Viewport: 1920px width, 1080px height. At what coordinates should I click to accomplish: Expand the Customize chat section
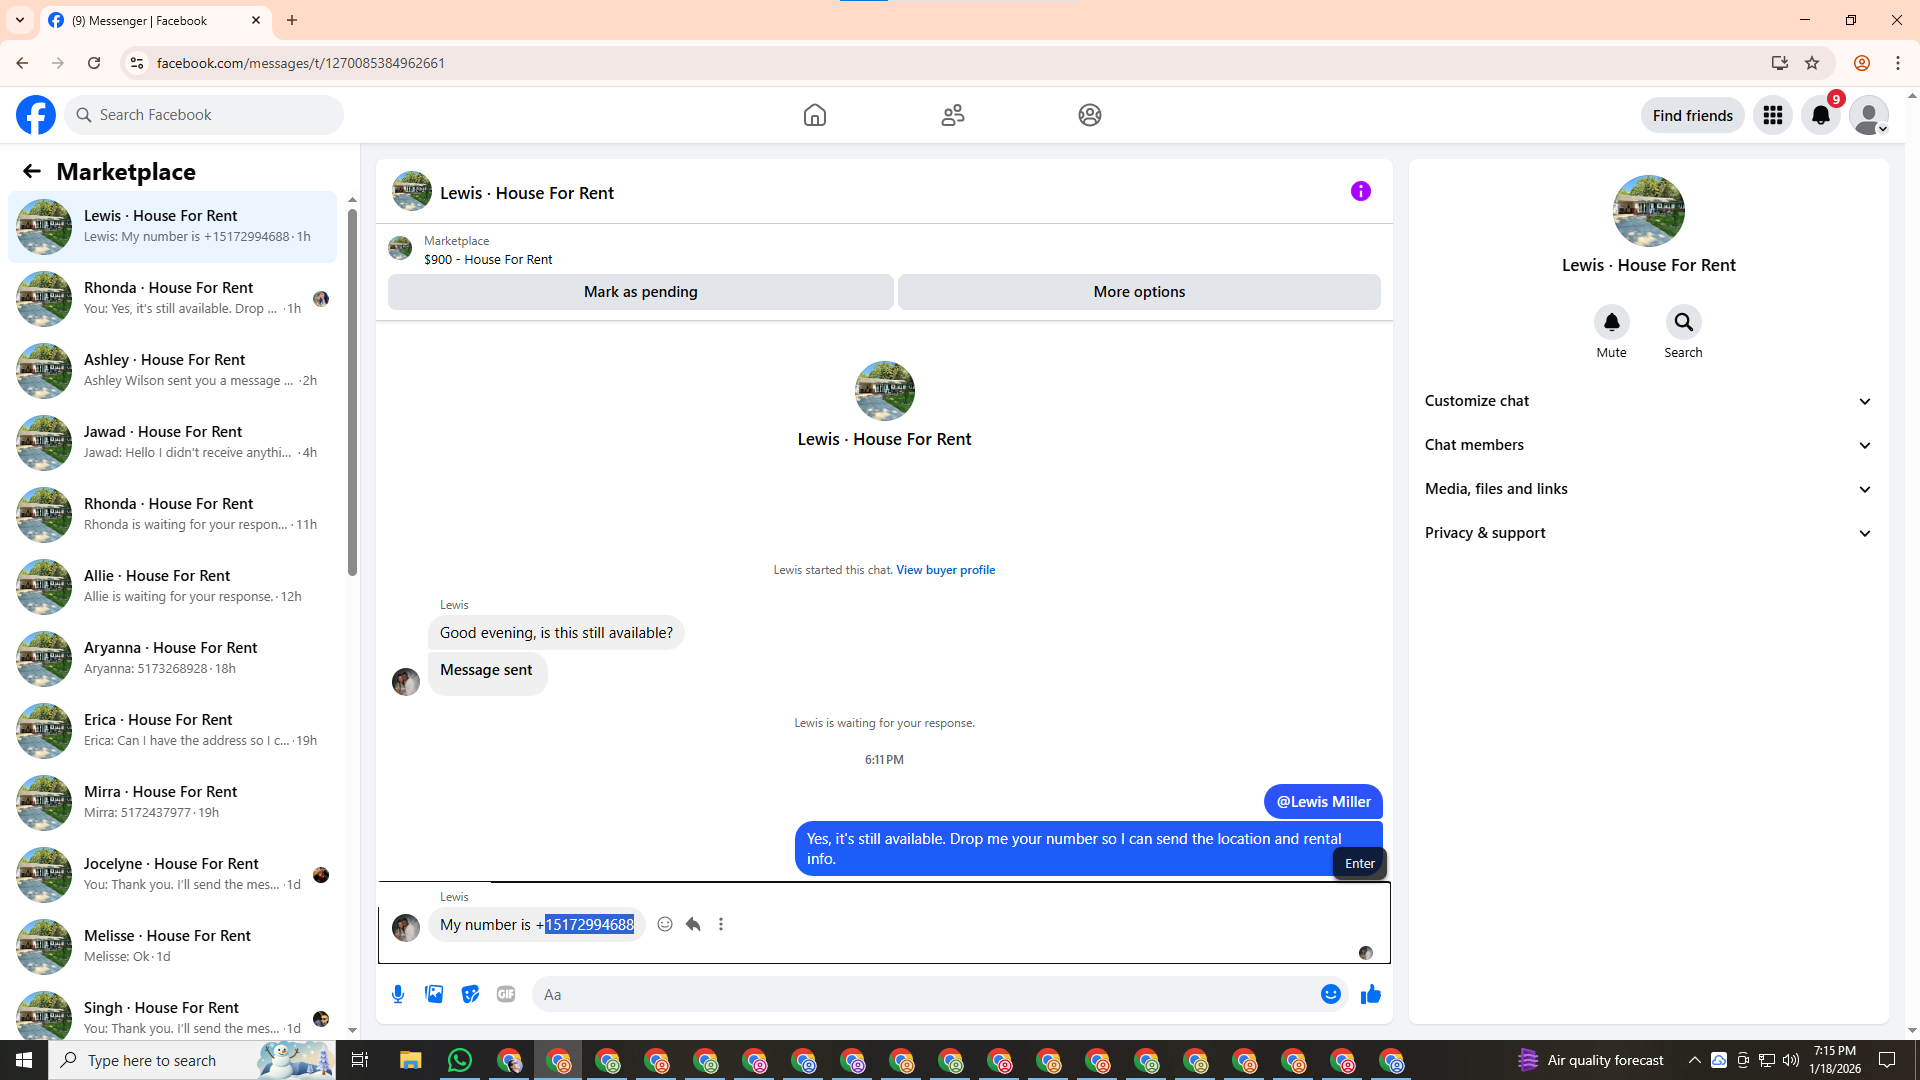[1648, 401]
